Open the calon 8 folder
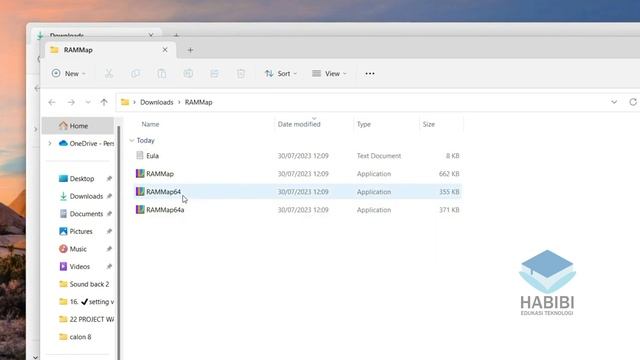Image resolution: width=640 pixels, height=360 pixels. pyautogui.click(x=75, y=337)
